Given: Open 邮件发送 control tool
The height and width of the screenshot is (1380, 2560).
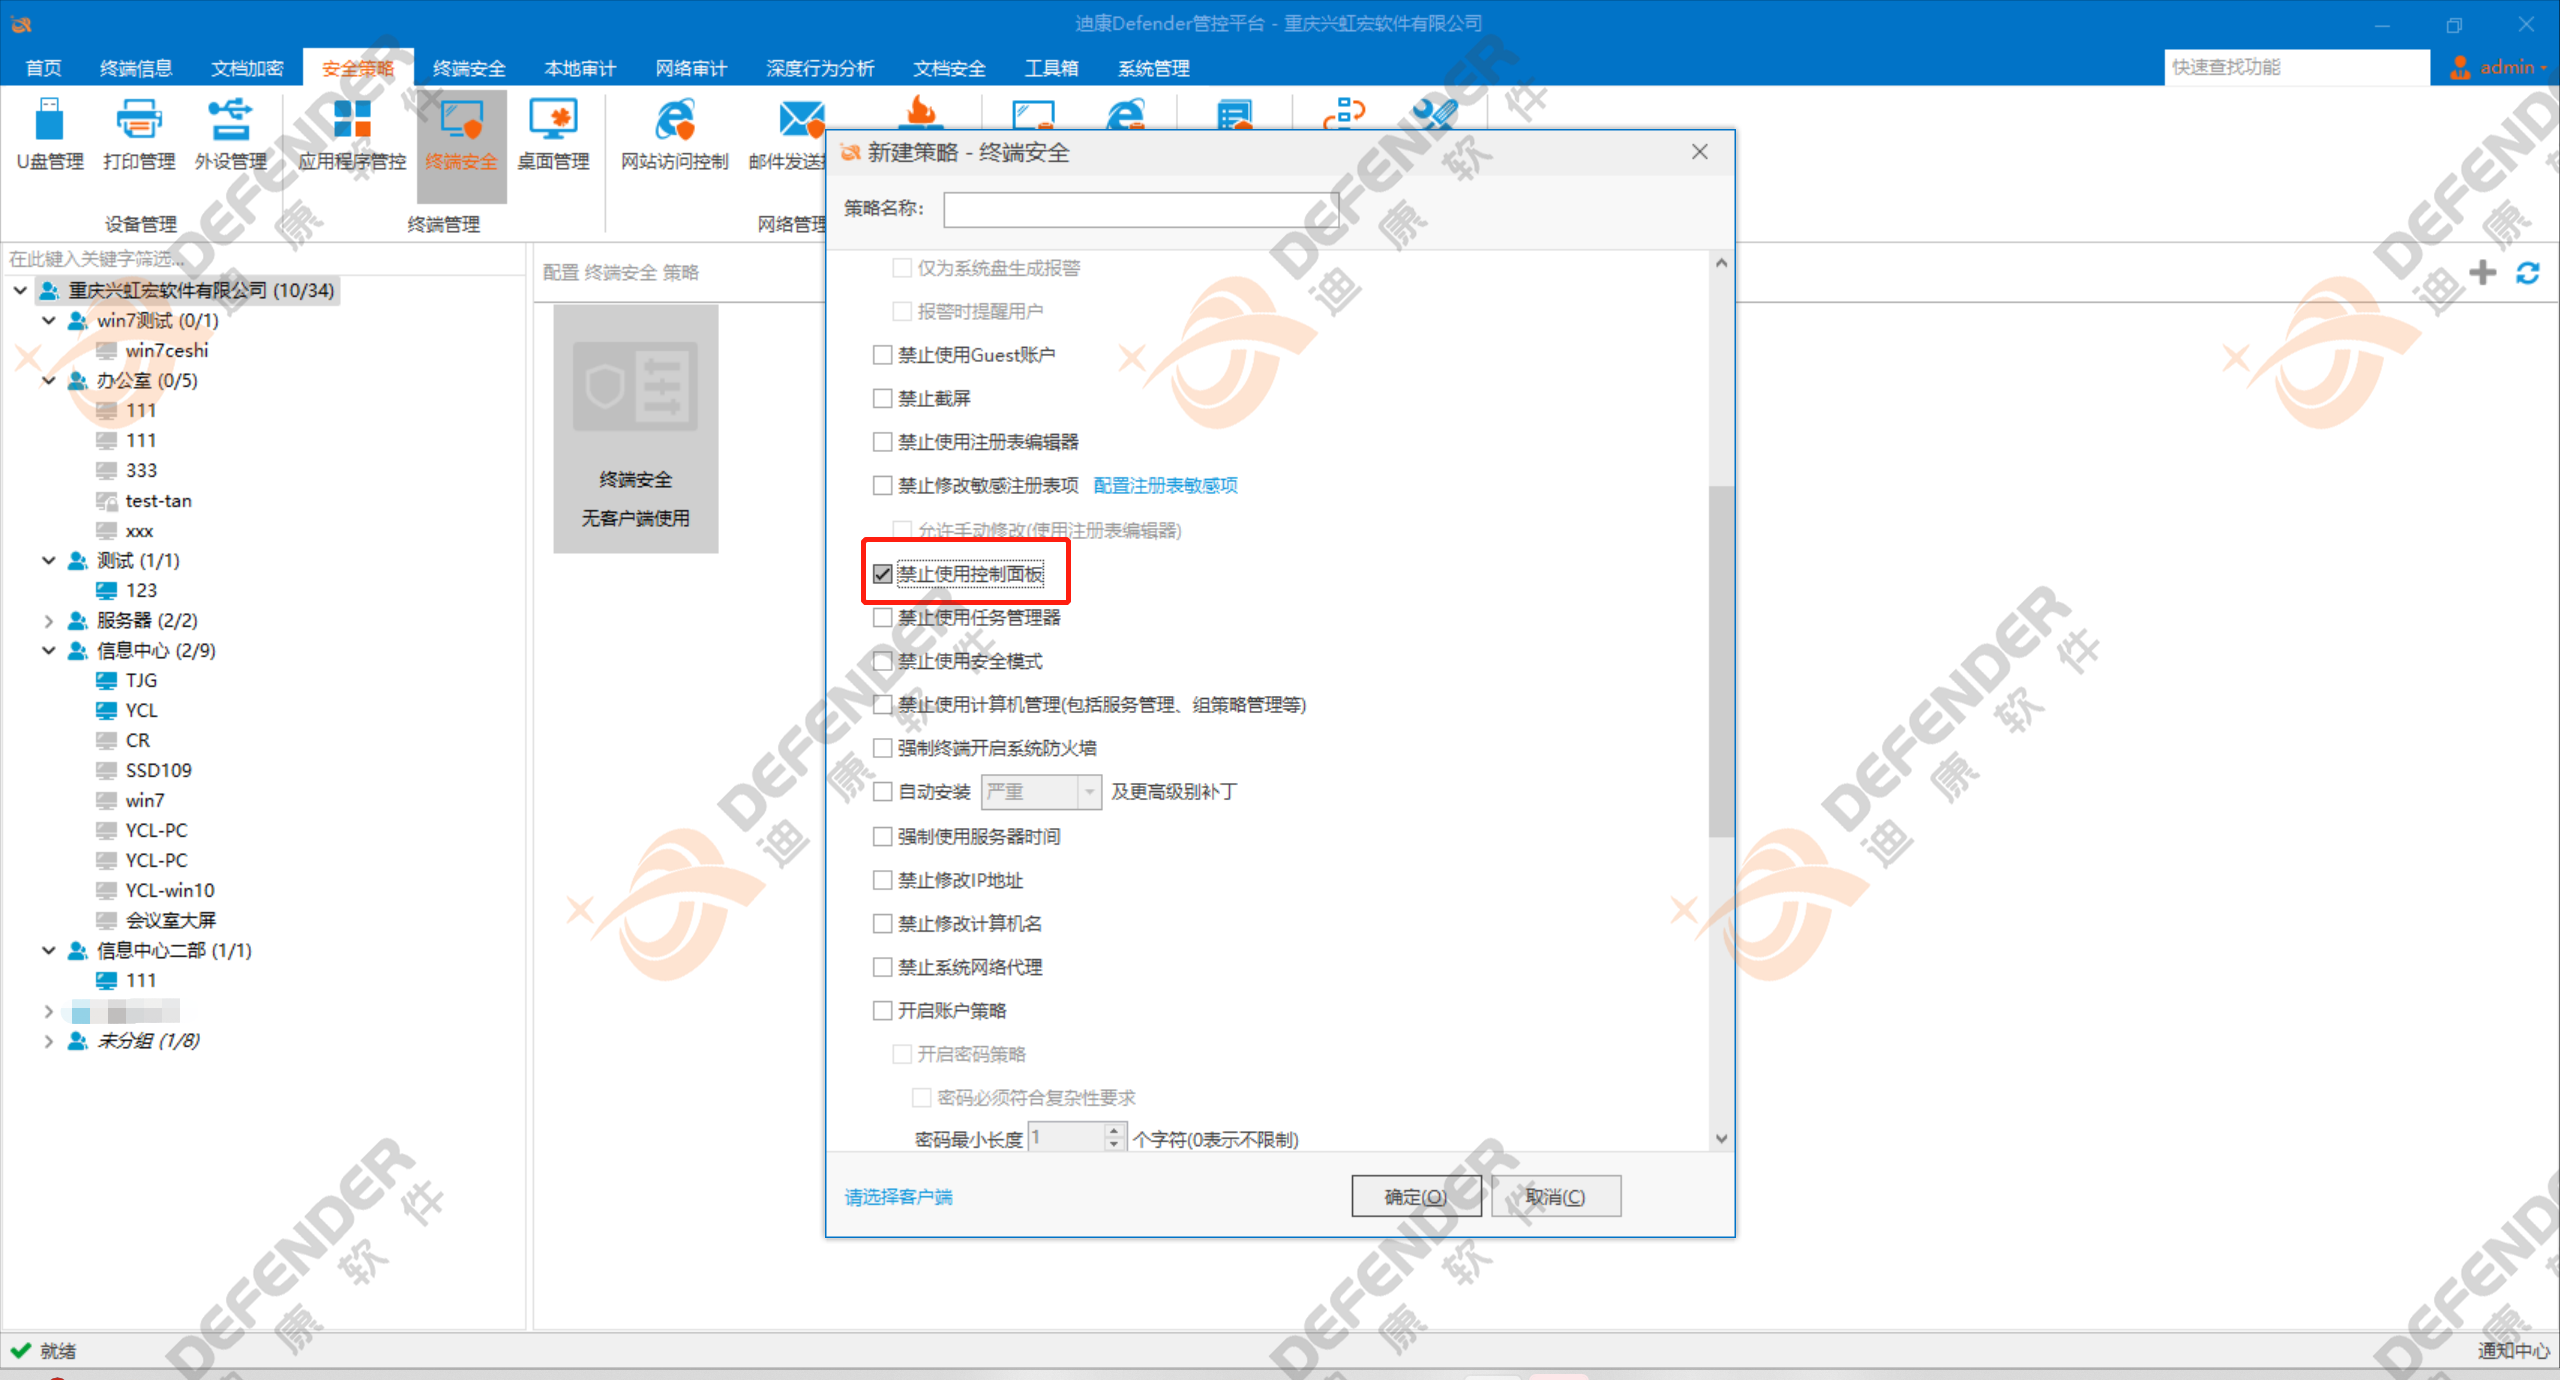Looking at the screenshot, I should click(x=787, y=134).
